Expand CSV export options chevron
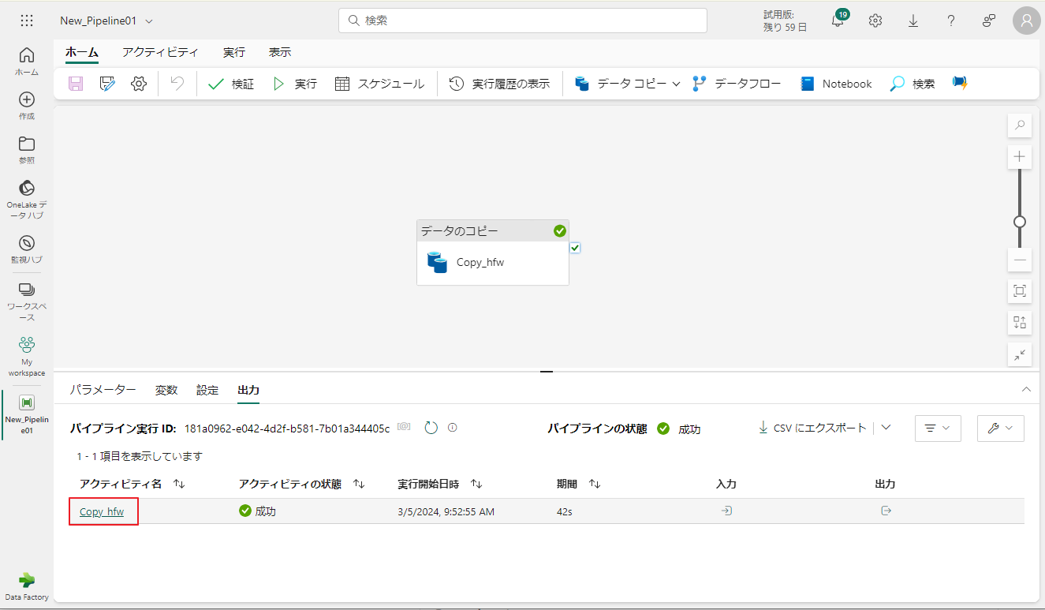This screenshot has height=610, width=1045. click(886, 427)
